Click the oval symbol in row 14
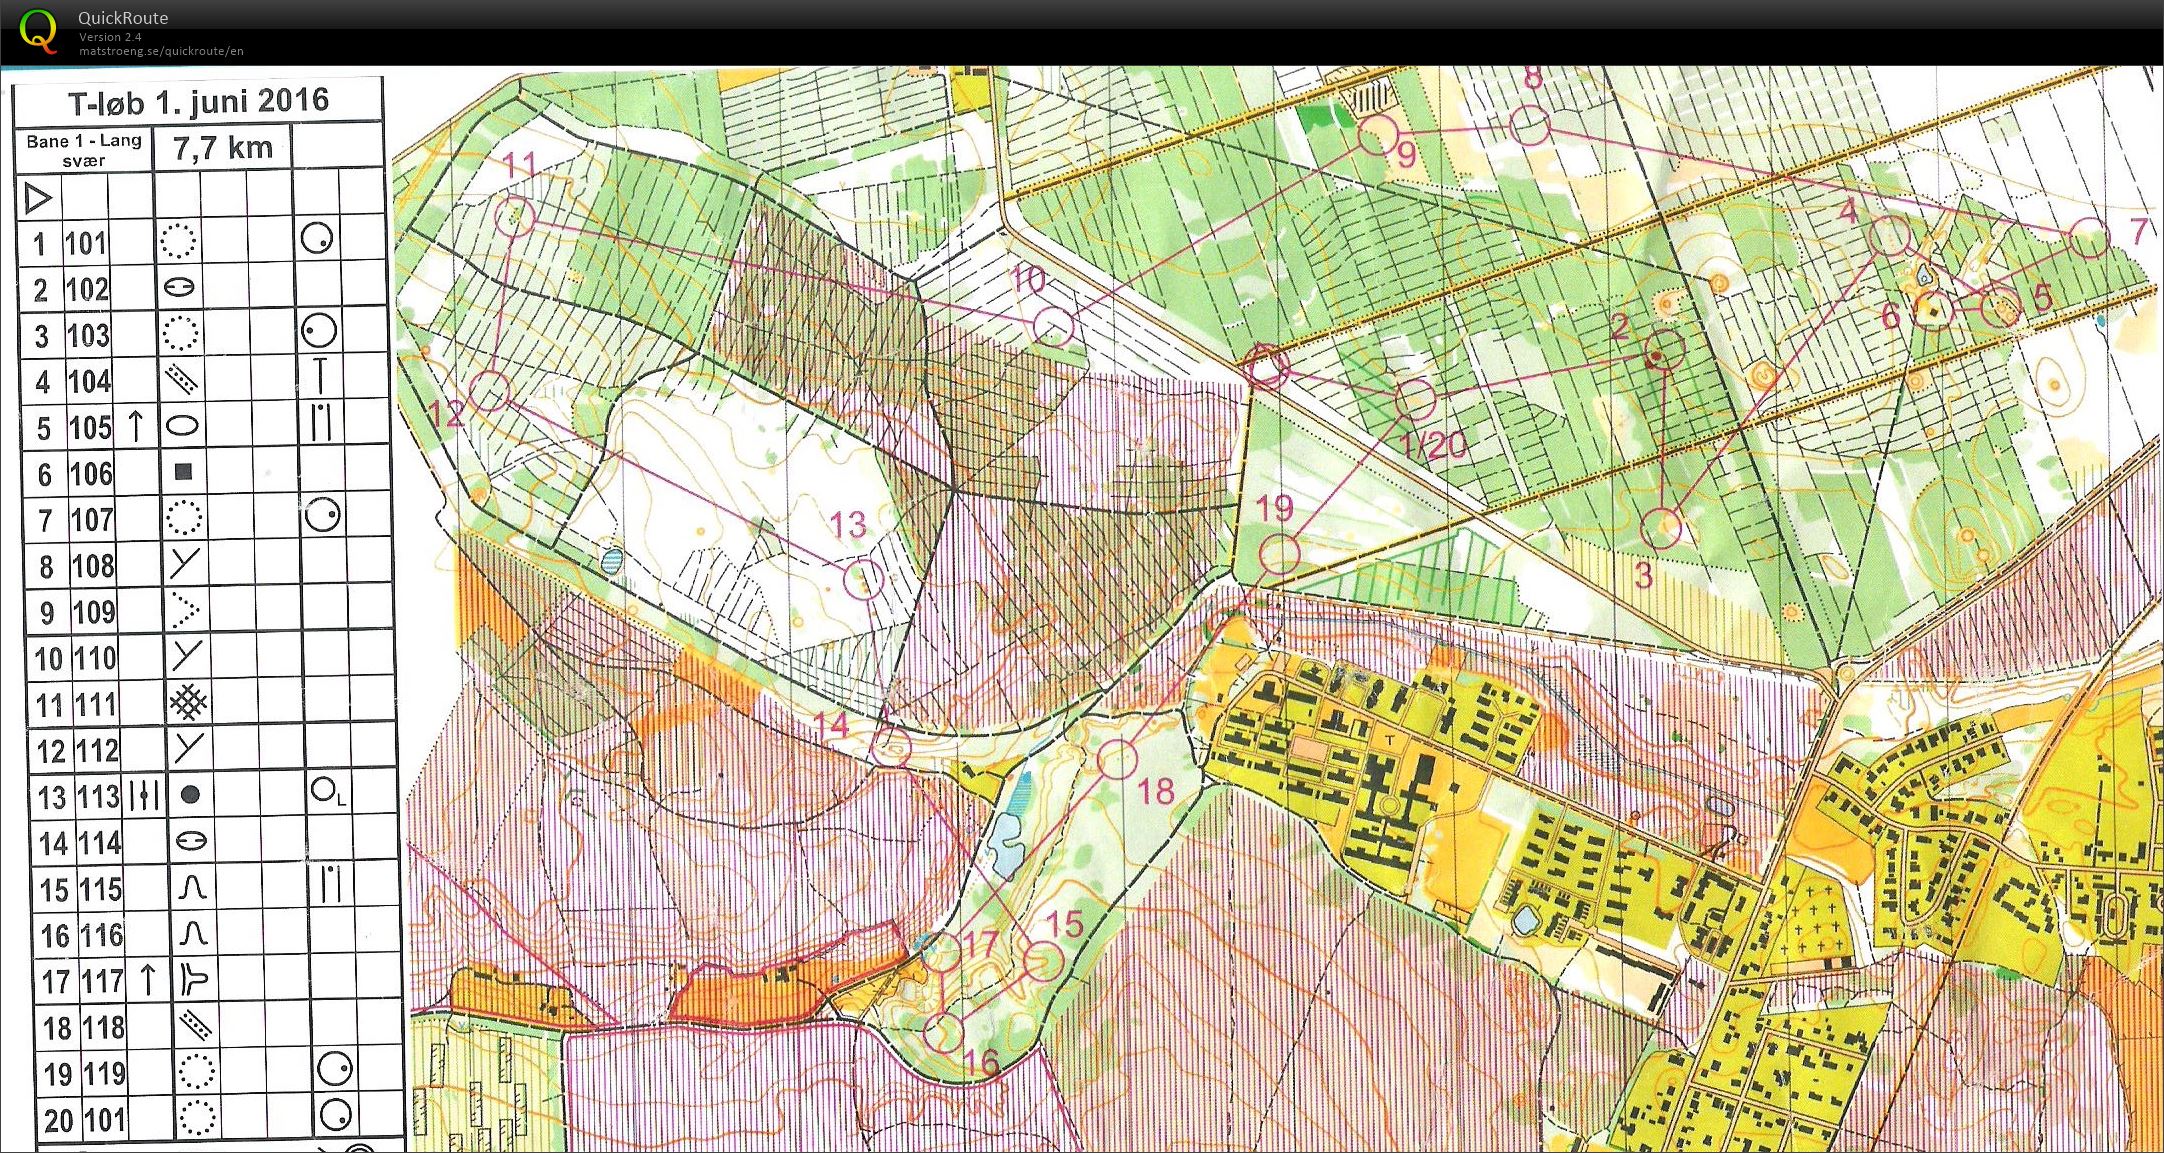 pos(191,840)
